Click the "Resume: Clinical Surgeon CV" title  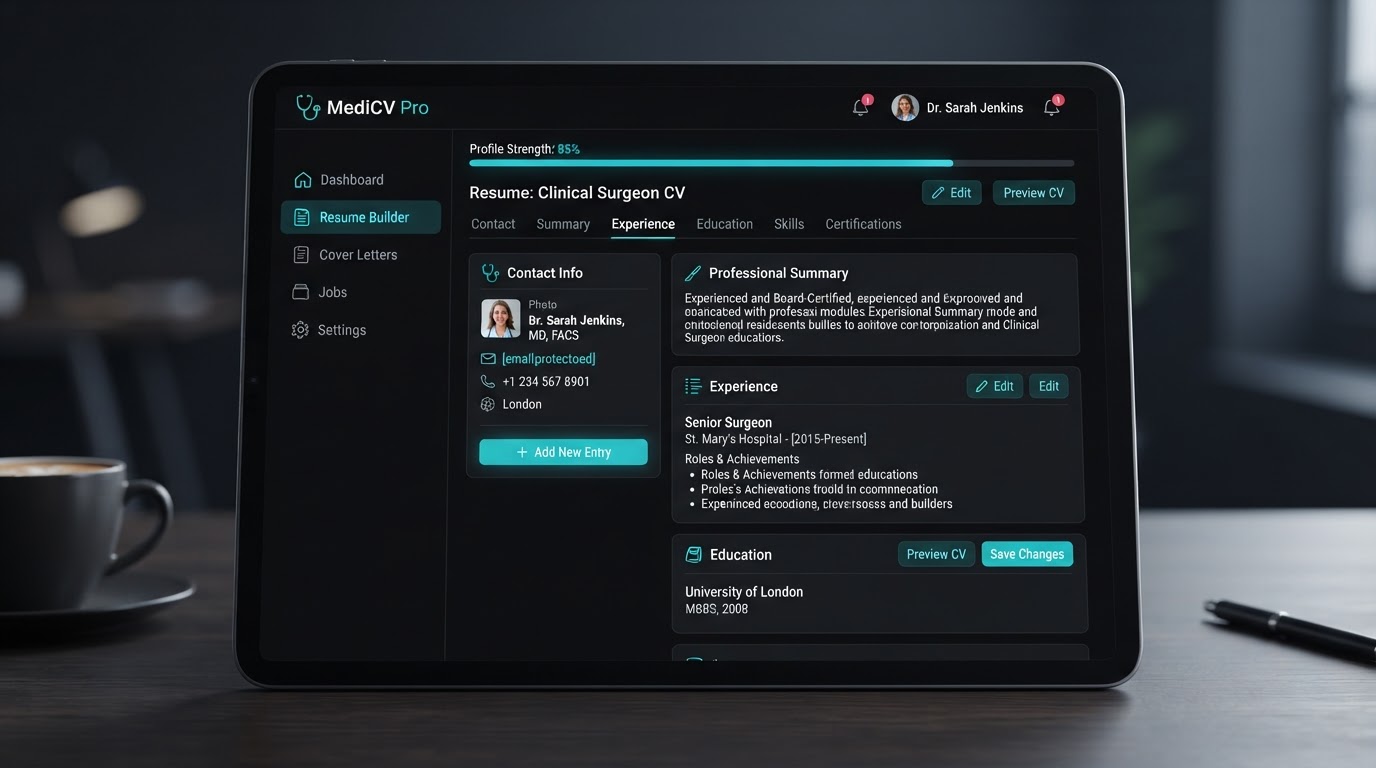click(577, 193)
